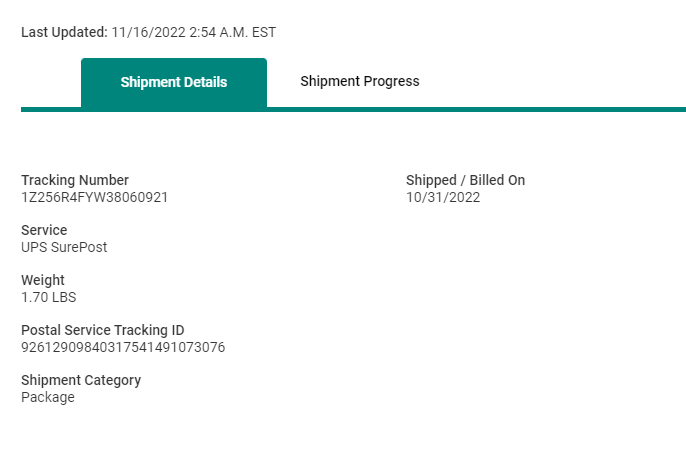This screenshot has height=459, width=686.
Task: Click the Service field label
Action: pos(44,230)
